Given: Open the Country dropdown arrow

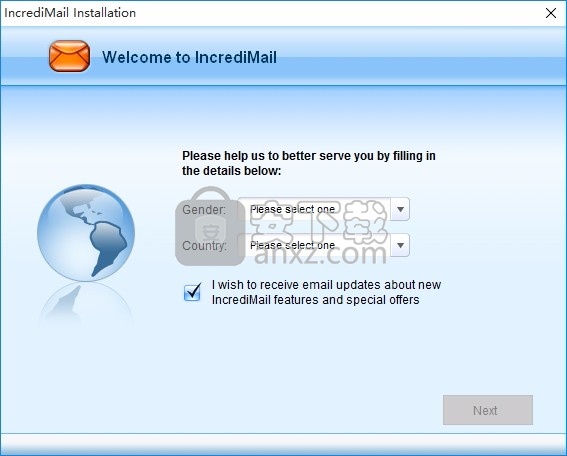Looking at the screenshot, I should (x=400, y=245).
